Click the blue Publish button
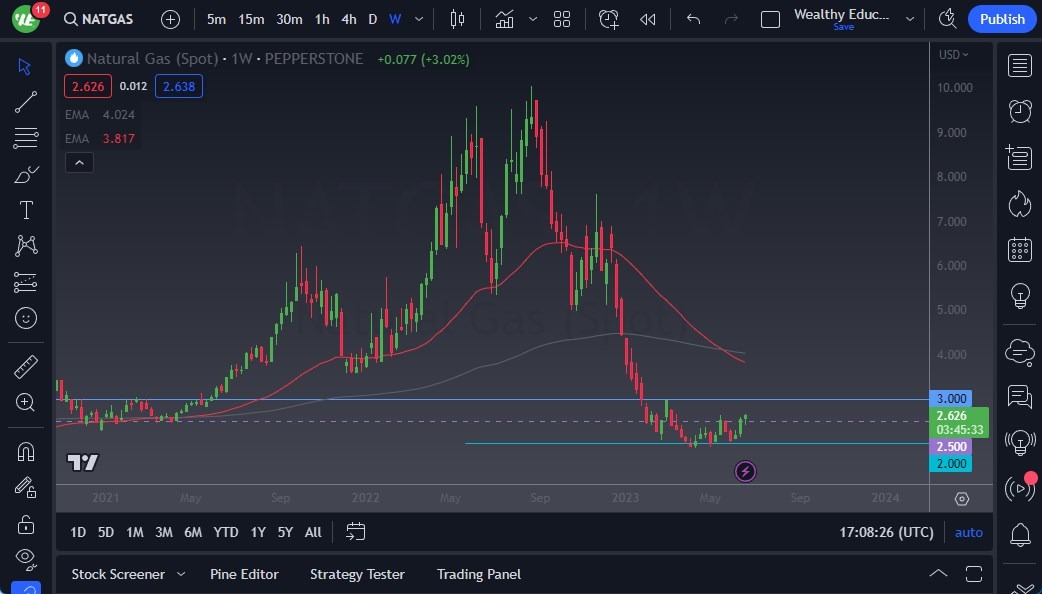Viewport: 1042px width, 594px height. (1001, 19)
